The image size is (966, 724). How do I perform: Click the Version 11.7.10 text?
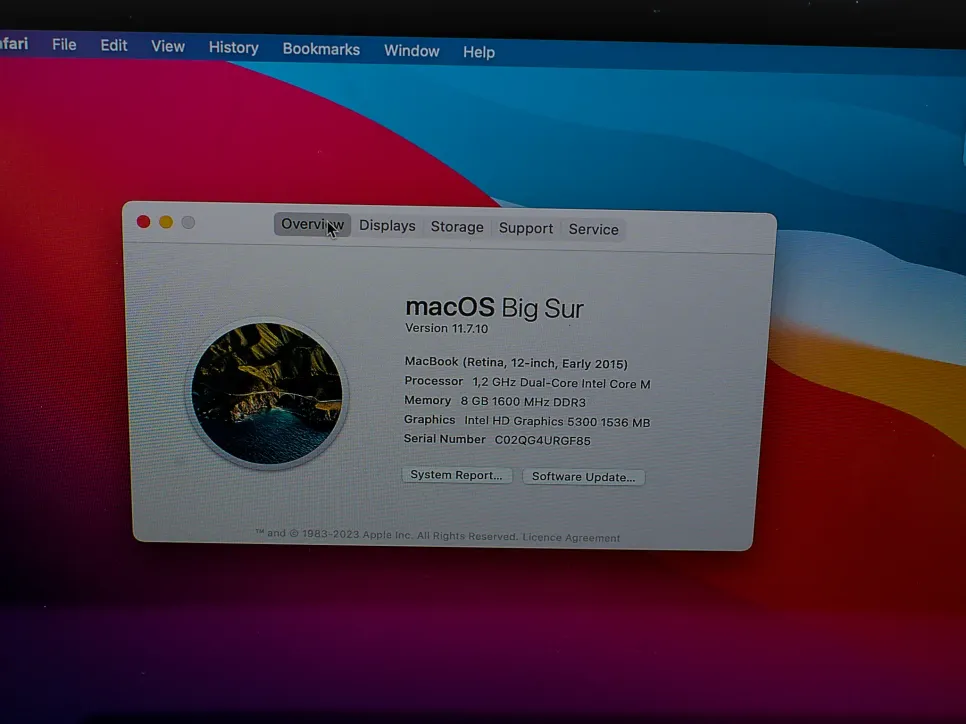pos(447,328)
